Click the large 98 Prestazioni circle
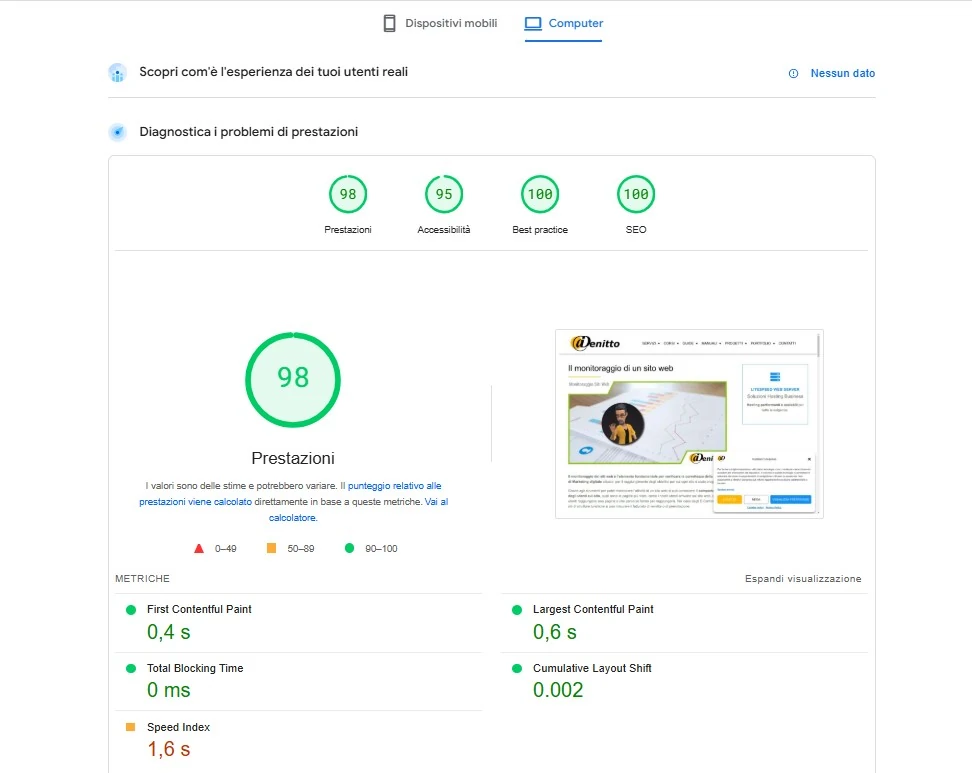The height and width of the screenshot is (773, 972). [x=292, y=379]
